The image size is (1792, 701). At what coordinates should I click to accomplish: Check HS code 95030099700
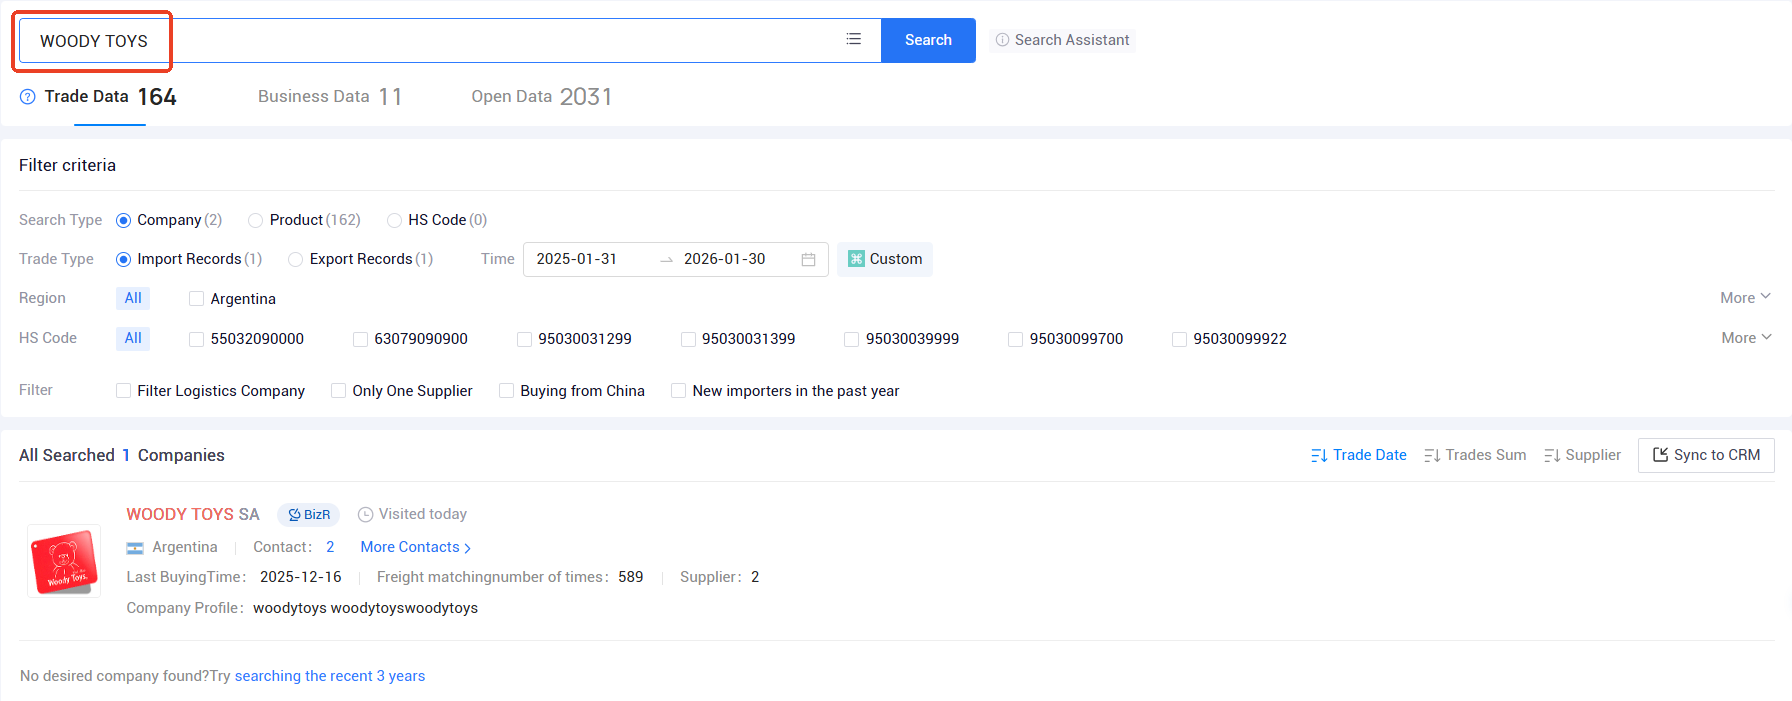1015,339
